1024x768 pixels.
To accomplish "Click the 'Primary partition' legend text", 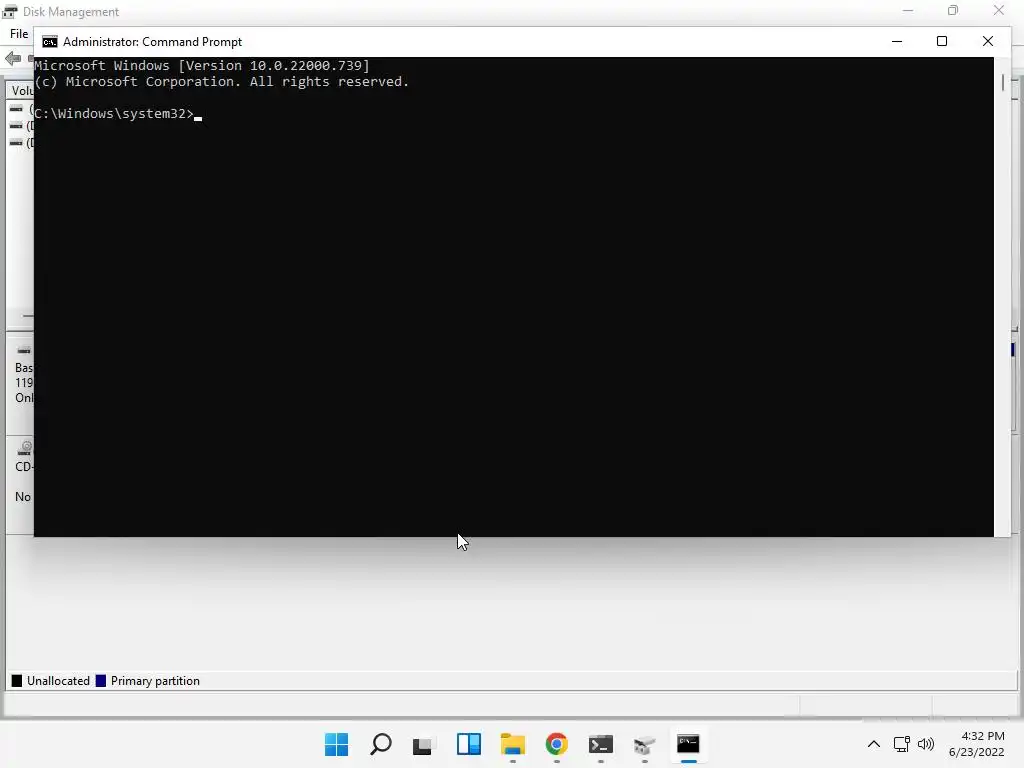I will coord(155,680).
